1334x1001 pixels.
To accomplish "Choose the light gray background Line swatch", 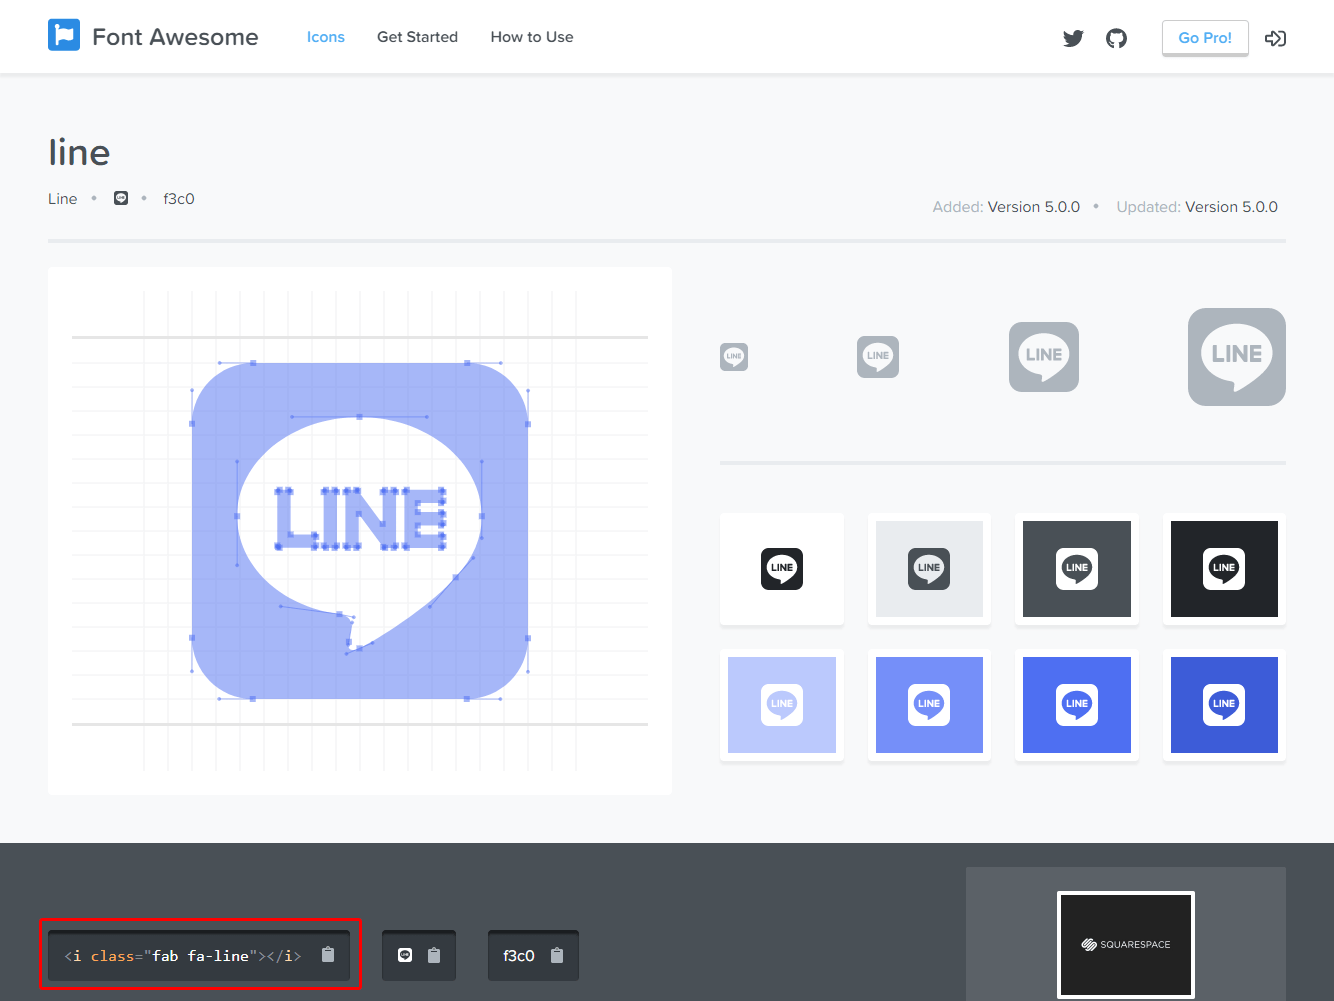I will tap(929, 569).
